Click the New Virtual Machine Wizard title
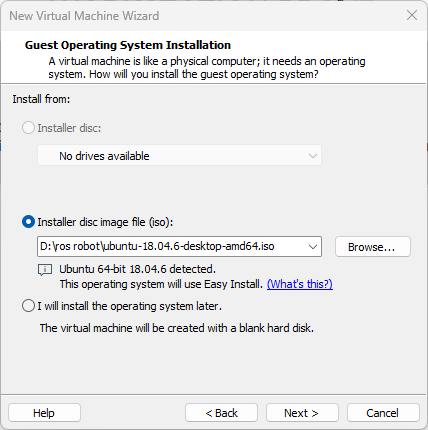The width and height of the screenshot is (428, 430). pos(84,16)
